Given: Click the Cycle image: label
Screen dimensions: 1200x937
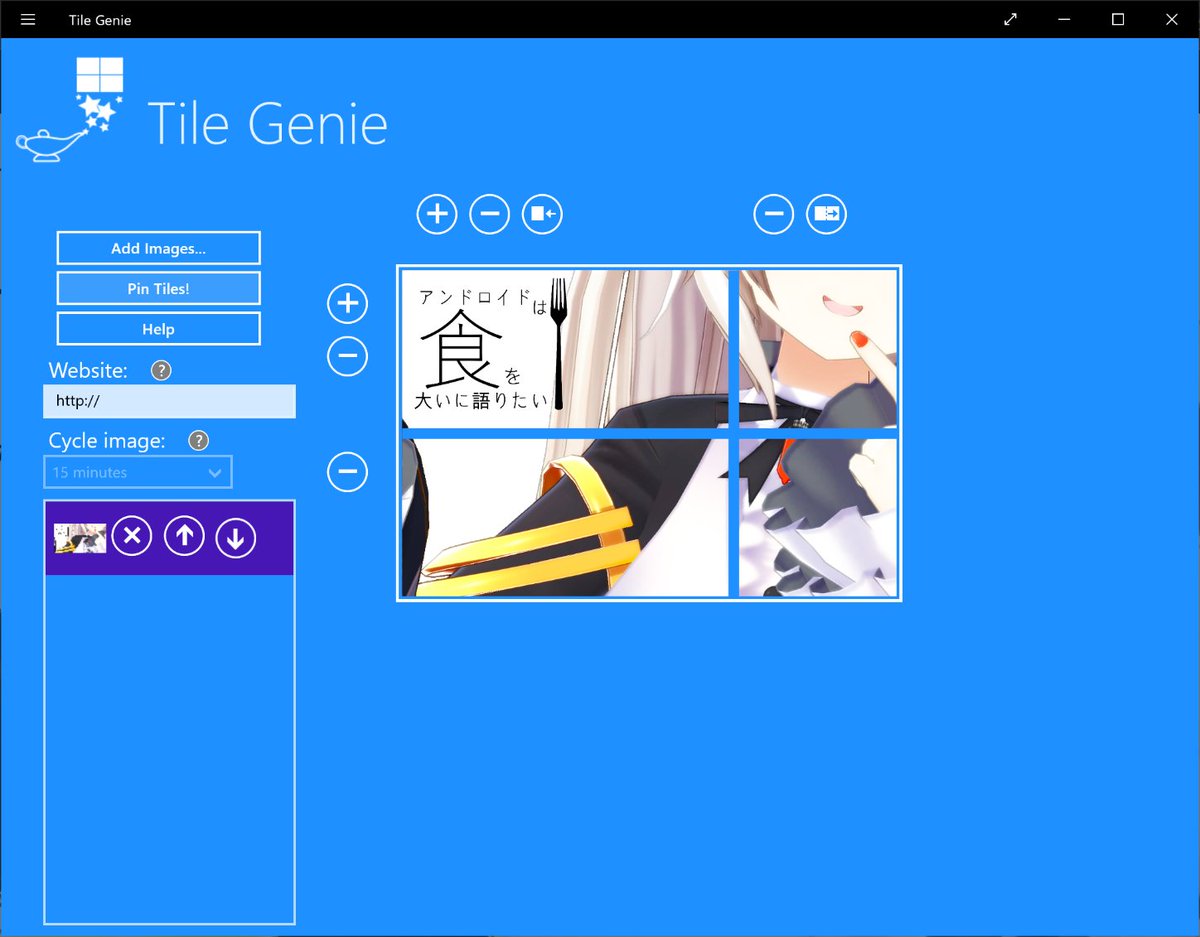Looking at the screenshot, I should [107, 440].
